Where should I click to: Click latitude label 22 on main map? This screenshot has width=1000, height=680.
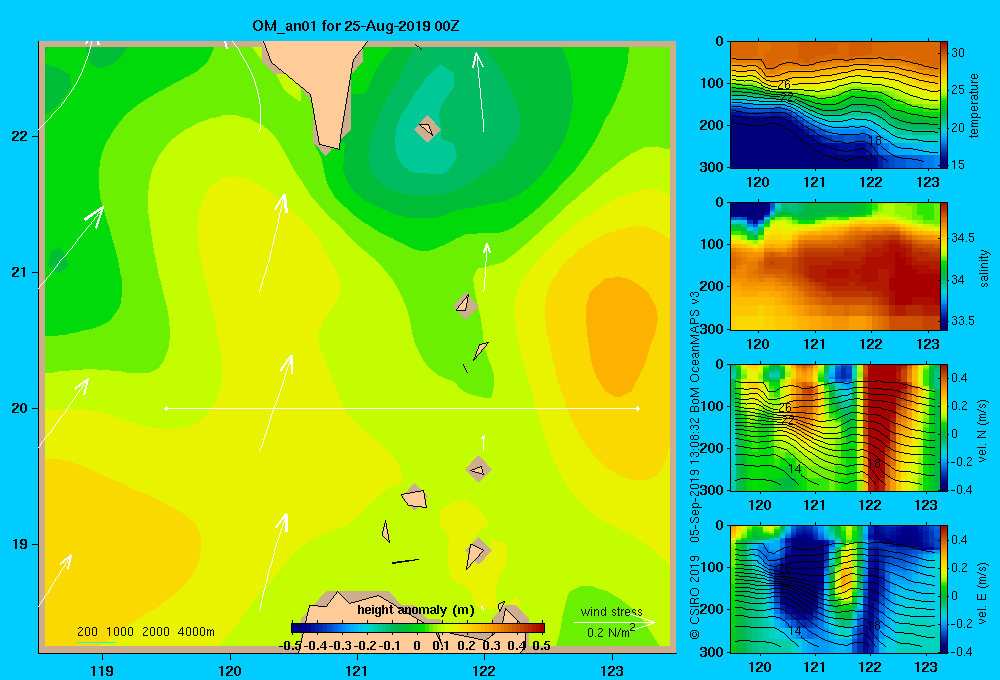pos(20,136)
